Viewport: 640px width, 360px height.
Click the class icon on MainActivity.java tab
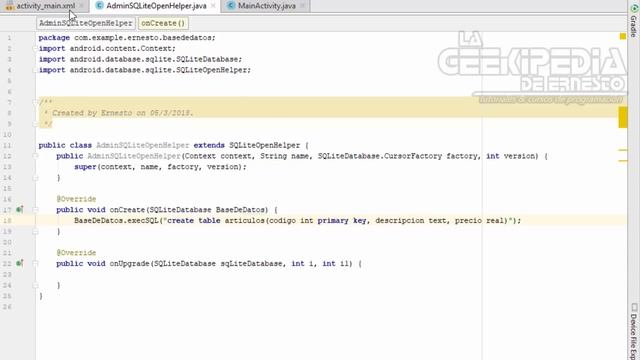coord(231,6)
